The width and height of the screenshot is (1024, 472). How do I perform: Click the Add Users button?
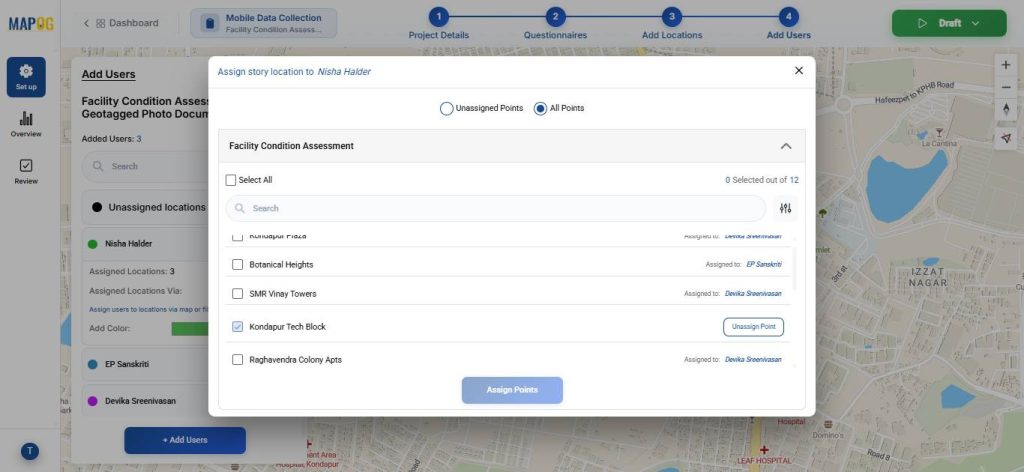185,440
